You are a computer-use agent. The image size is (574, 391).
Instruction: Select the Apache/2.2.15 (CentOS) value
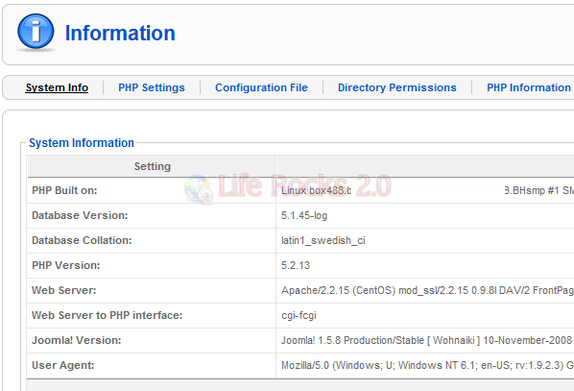(427, 290)
